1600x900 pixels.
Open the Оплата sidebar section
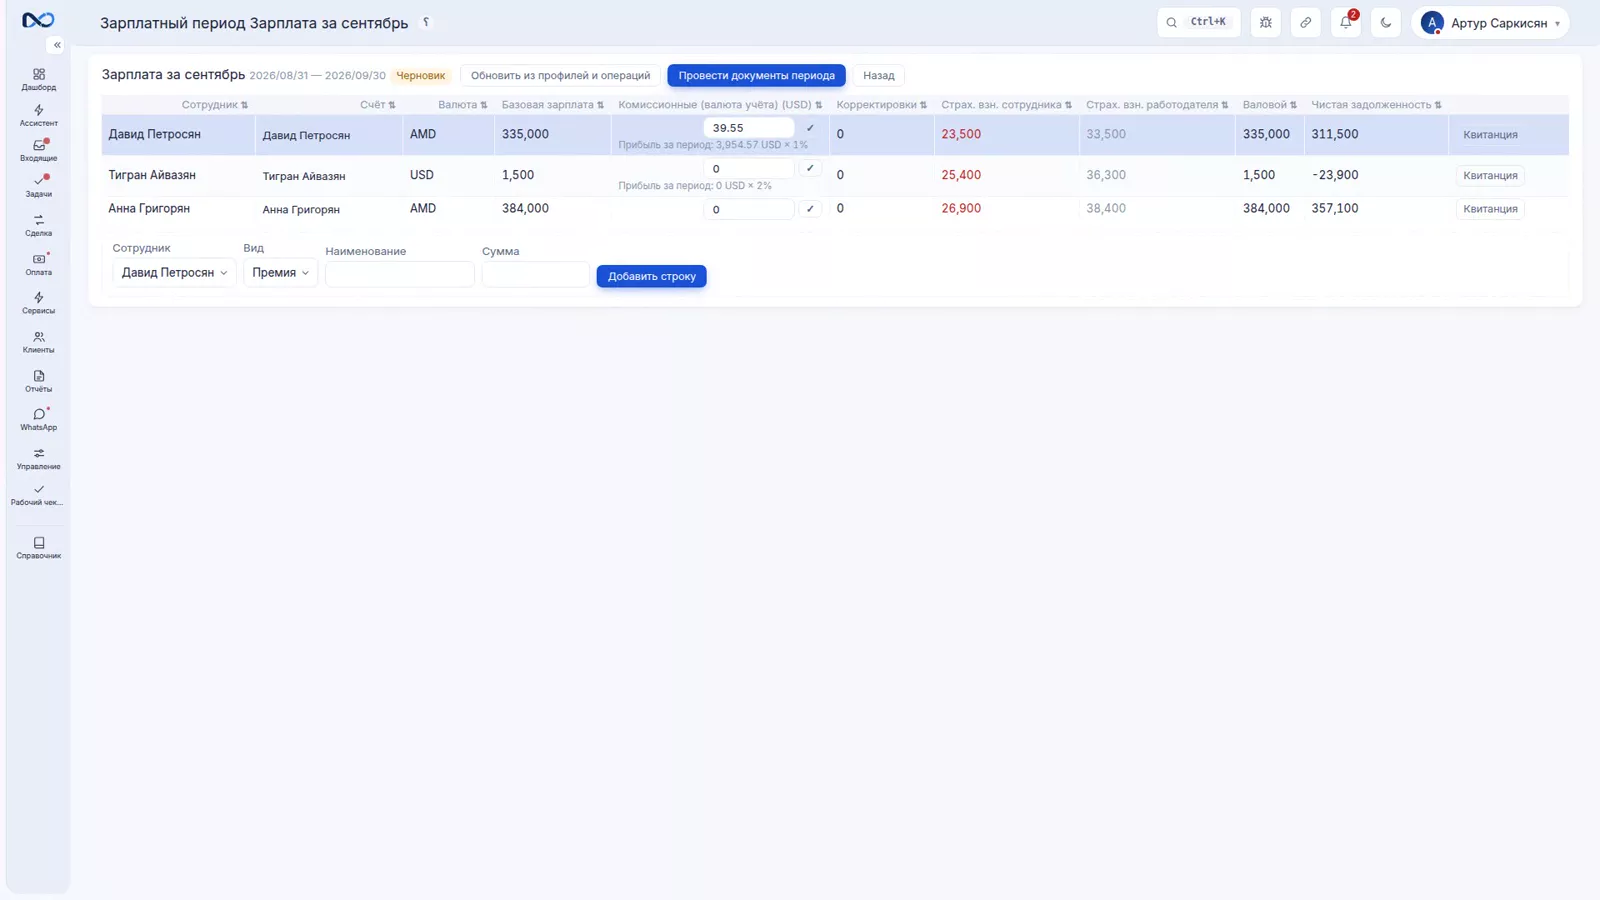[38, 264]
